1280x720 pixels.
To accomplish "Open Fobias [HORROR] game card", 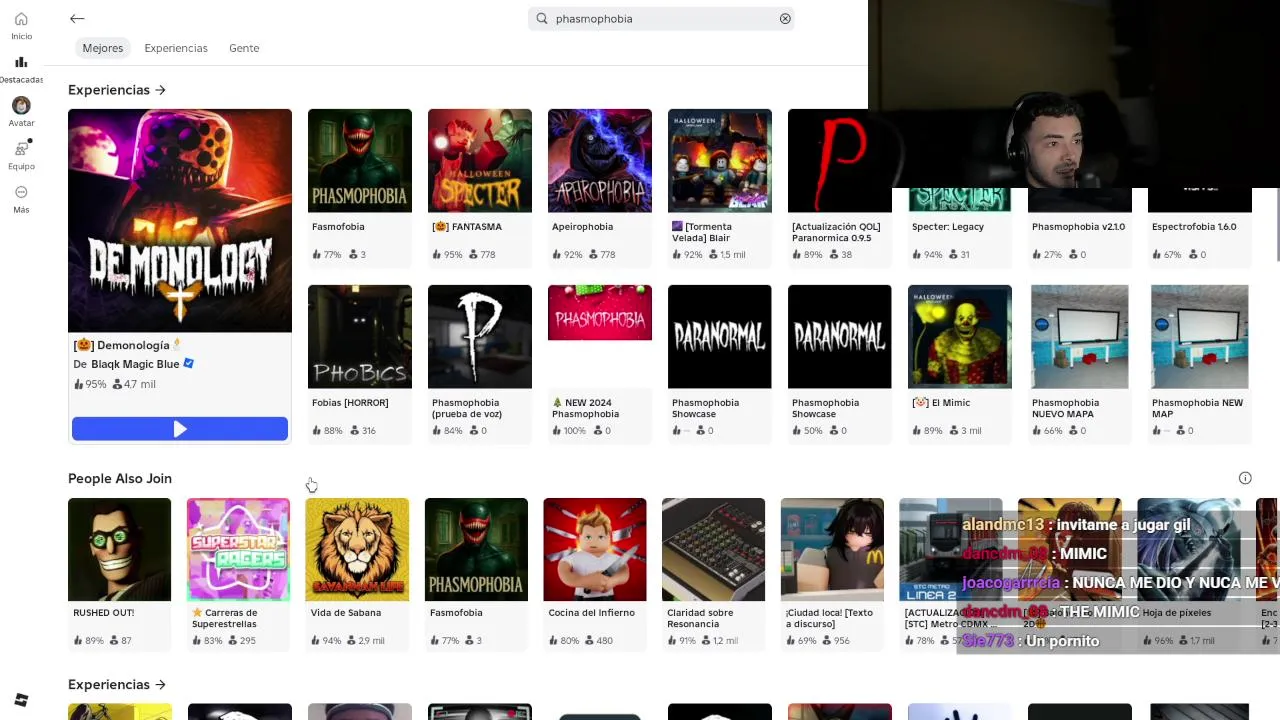I will [360, 364].
